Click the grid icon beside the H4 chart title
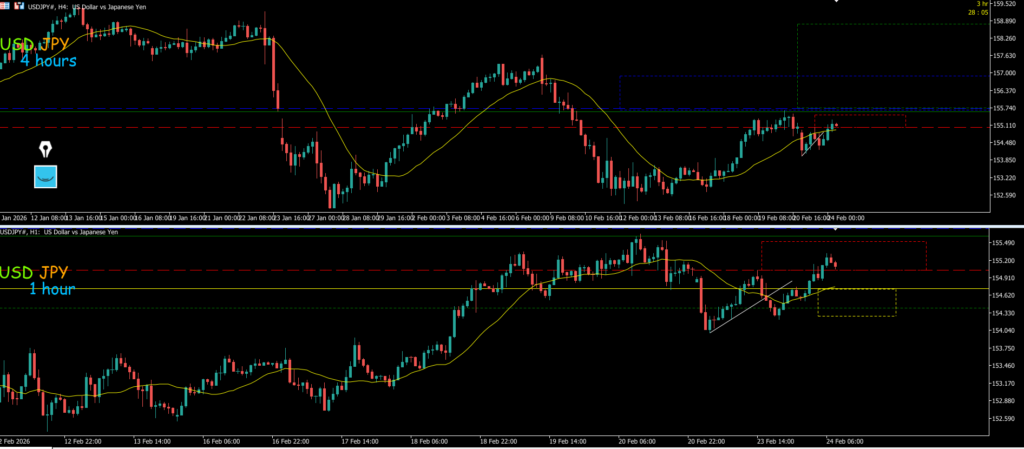The image size is (1024, 449). (x=6, y=5)
